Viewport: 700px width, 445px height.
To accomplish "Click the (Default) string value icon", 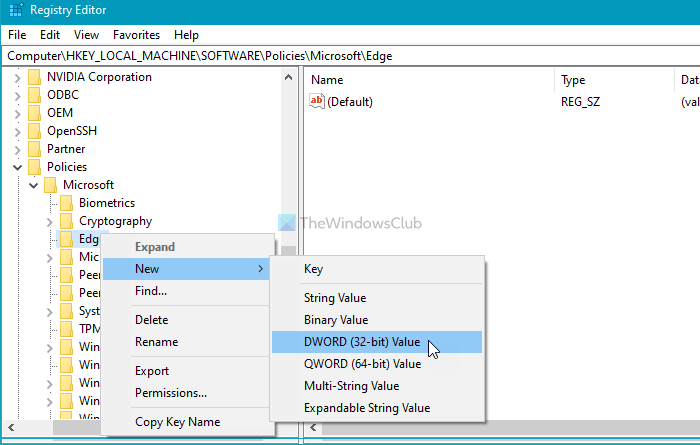I will point(317,101).
